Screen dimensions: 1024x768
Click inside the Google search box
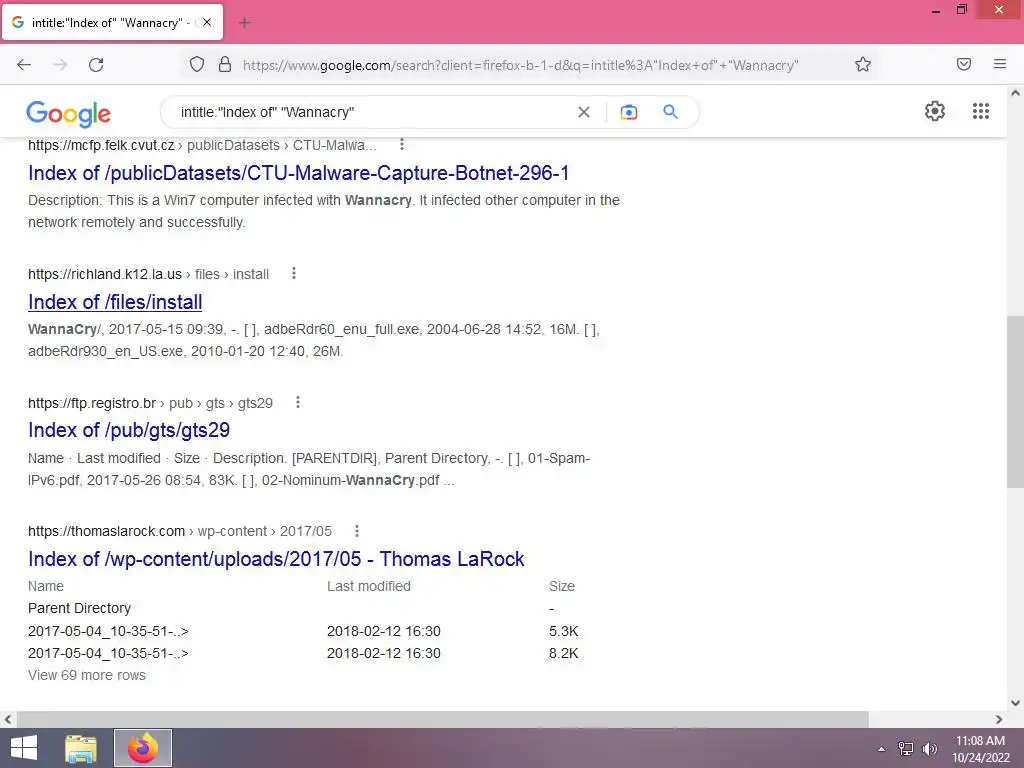[372, 112]
